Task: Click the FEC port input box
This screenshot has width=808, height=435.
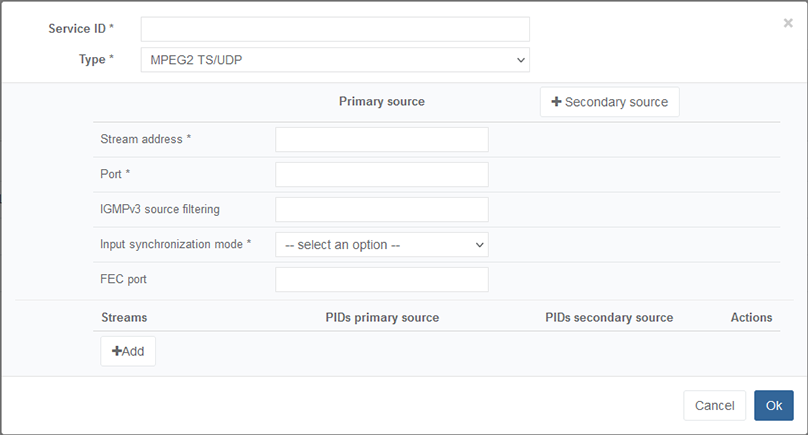Action: (381, 279)
